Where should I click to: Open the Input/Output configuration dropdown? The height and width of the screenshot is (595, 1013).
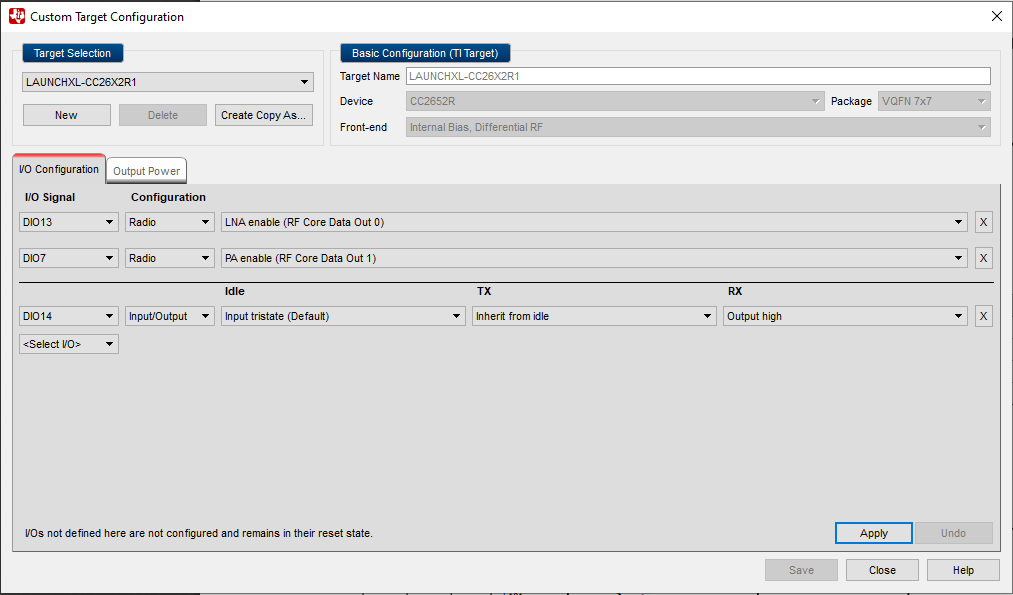click(x=170, y=317)
